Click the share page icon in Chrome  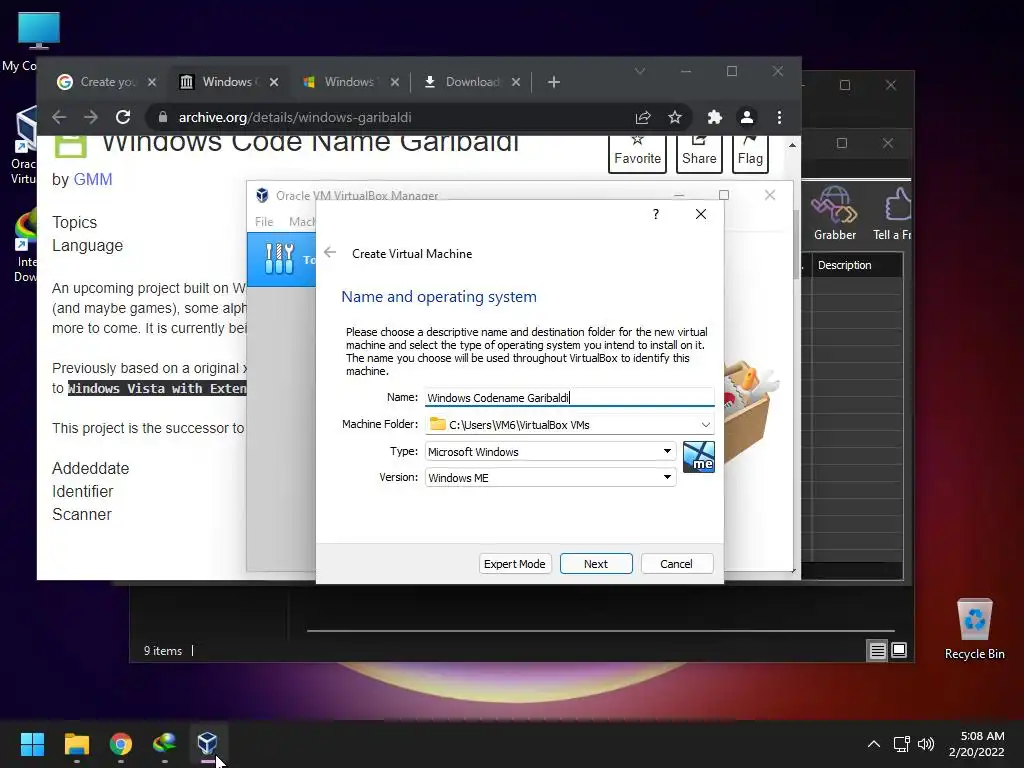643,118
